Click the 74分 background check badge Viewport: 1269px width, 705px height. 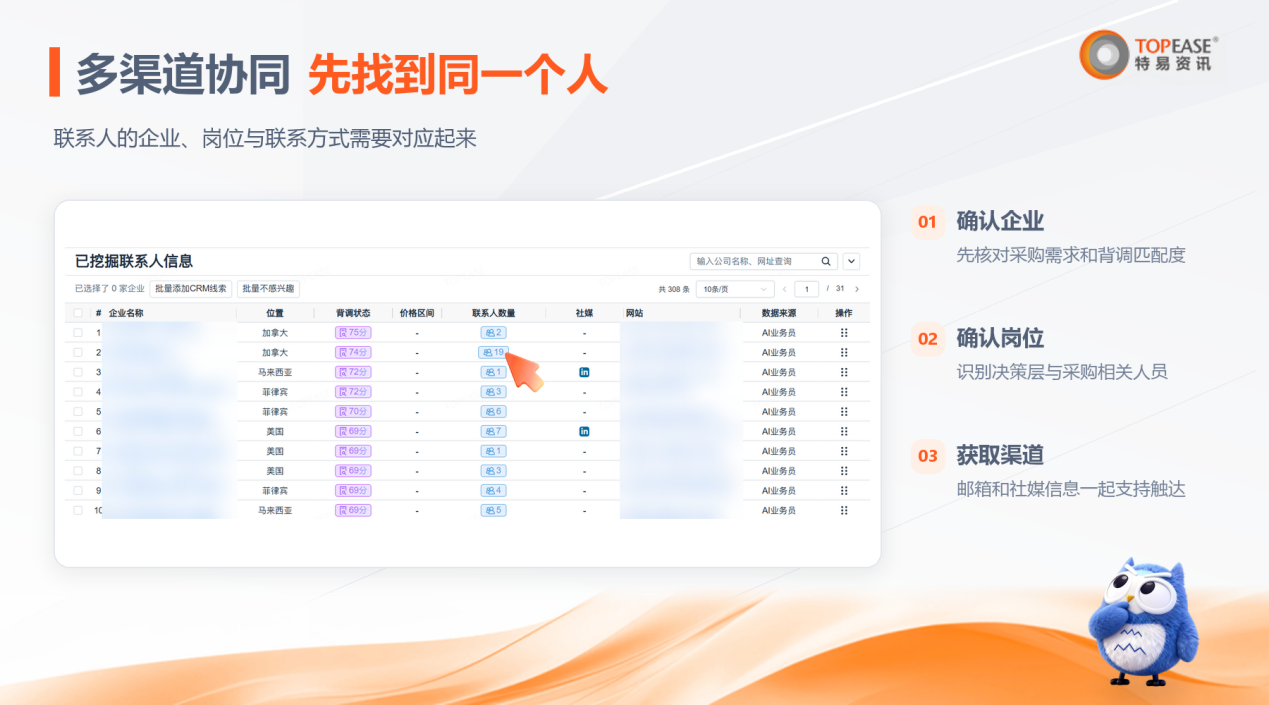click(x=353, y=352)
